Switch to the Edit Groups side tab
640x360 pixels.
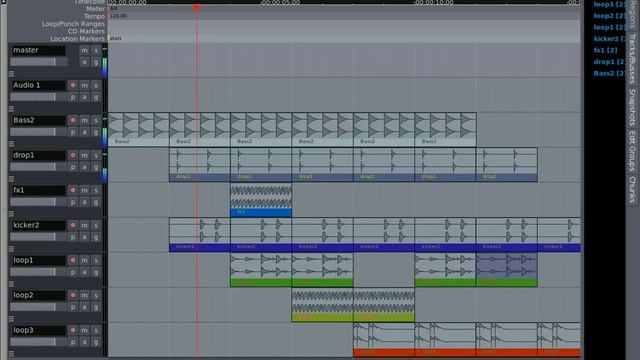pyautogui.click(x=632, y=151)
